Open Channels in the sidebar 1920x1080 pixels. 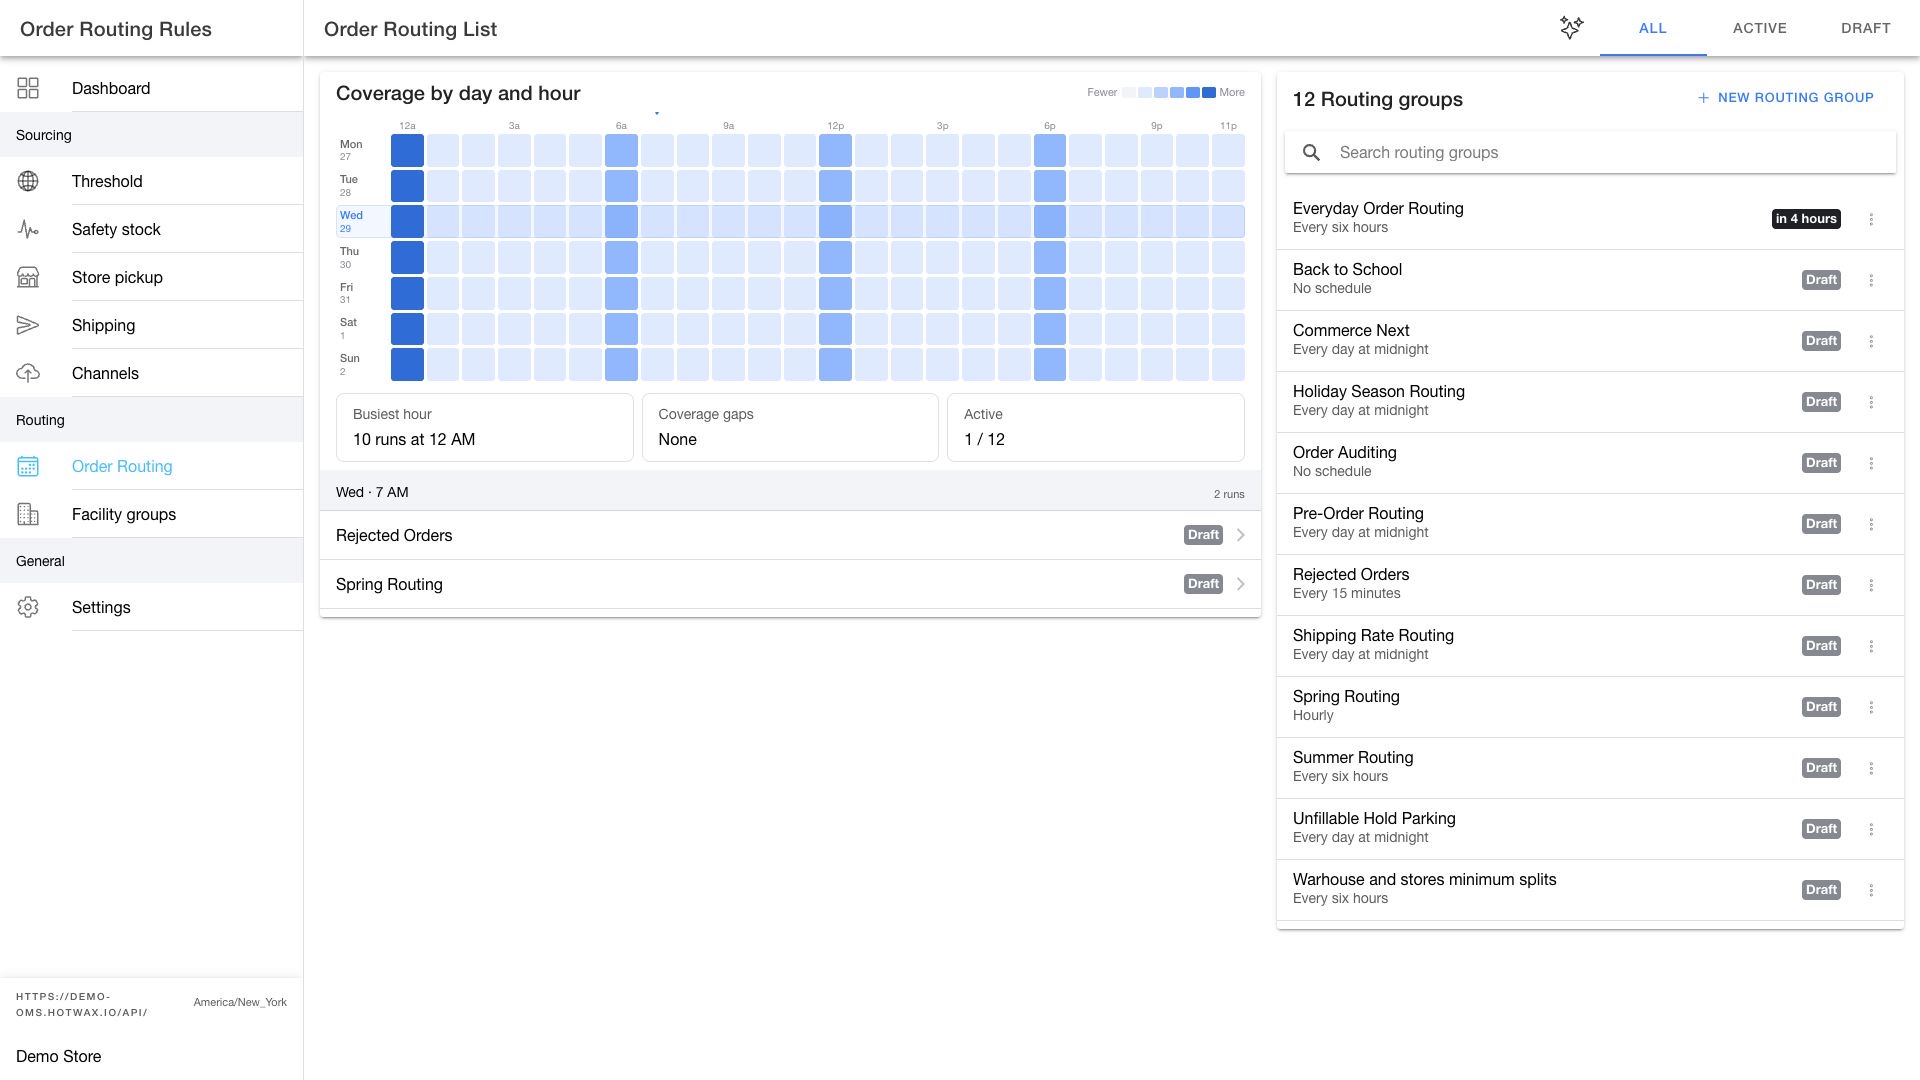coord(151,373)
